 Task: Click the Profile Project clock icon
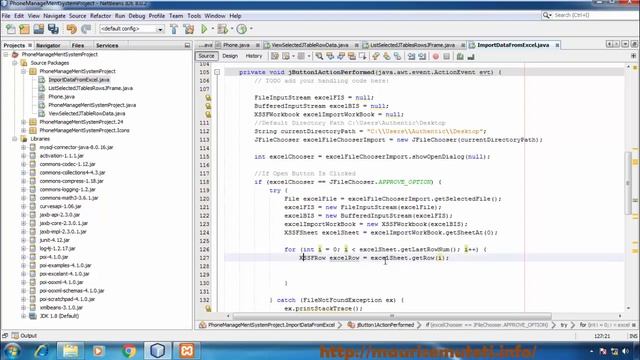point(242,29)
